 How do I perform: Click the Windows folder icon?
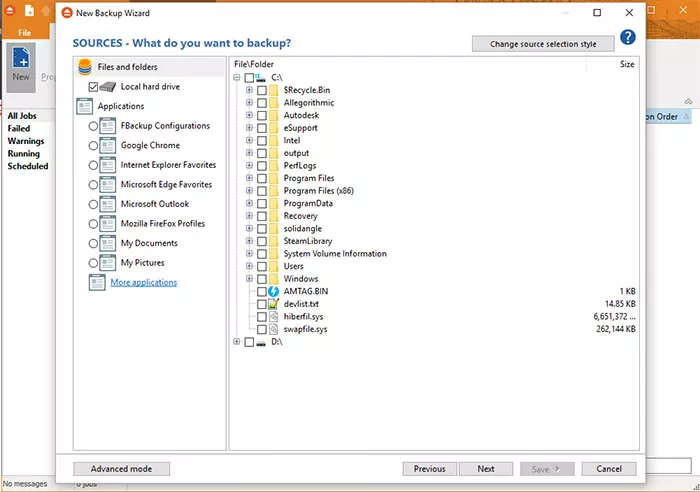click(x=273, y=279)
